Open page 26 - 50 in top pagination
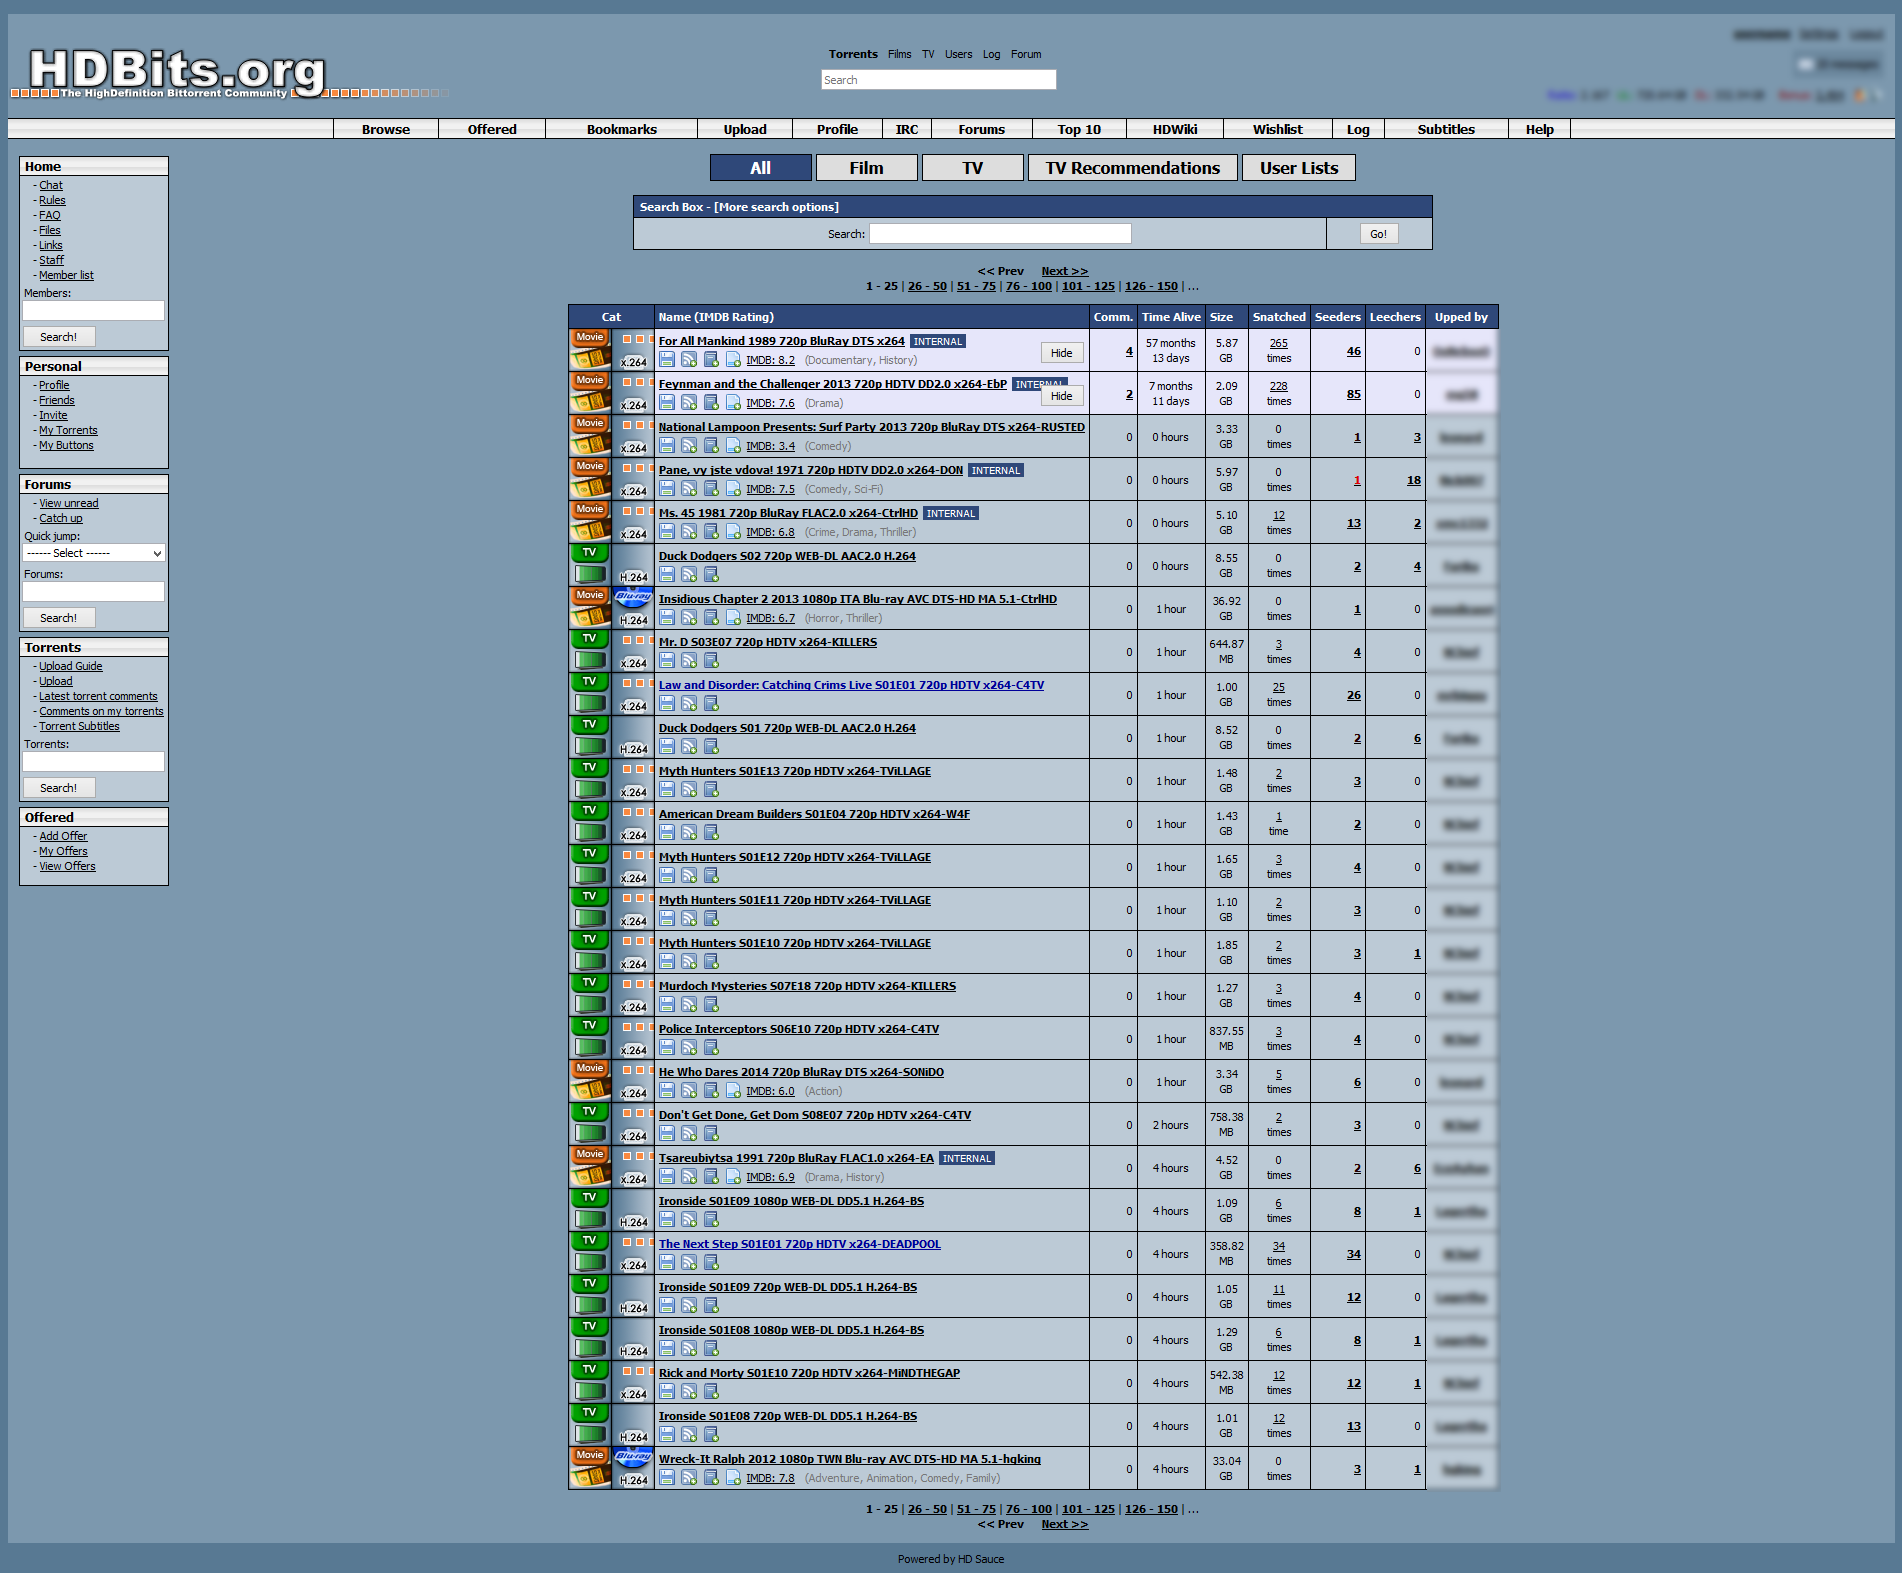This screenshot has width=1902, height=1573. click(927, 286)
